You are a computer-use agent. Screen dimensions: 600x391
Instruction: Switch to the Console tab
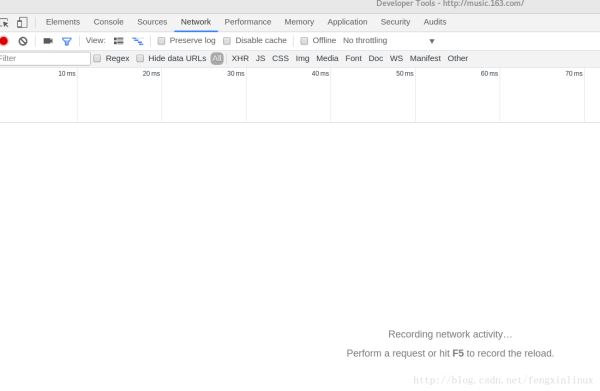[108, 22]
